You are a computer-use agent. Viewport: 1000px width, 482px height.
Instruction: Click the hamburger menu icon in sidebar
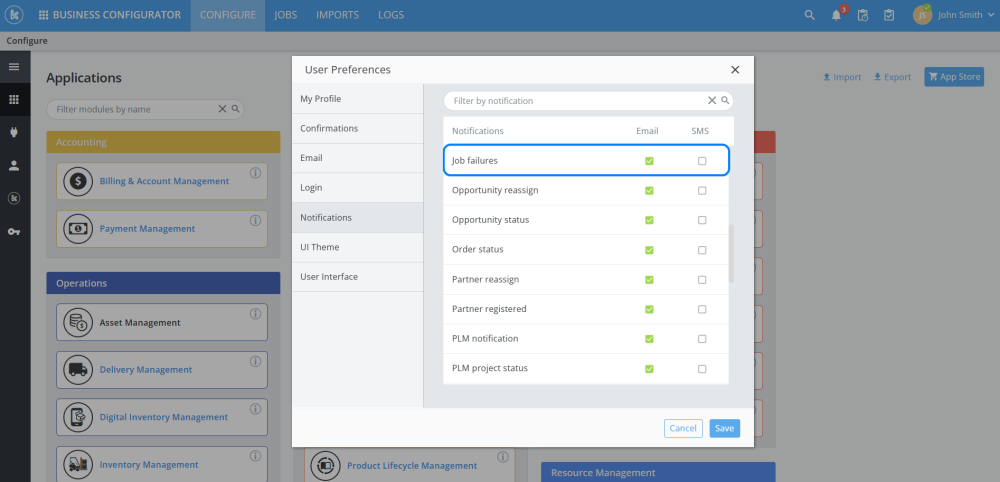click(x=14, y=67)
